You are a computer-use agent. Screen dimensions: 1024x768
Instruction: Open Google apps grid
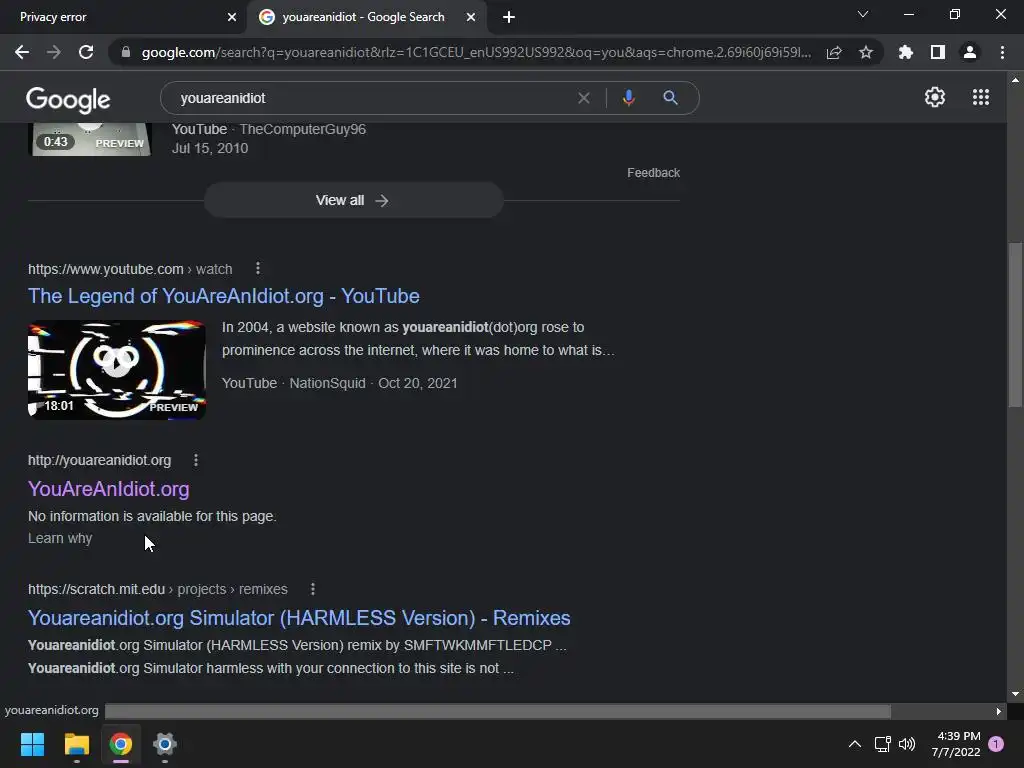(981, 97)
